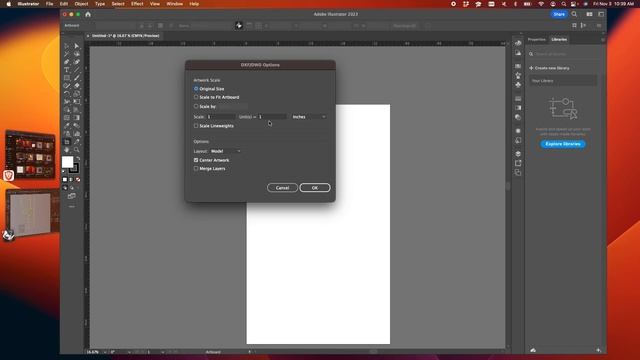Open the Untitled-1 document tab
This screenshot has height=360, width=640.
coord(124,36)
